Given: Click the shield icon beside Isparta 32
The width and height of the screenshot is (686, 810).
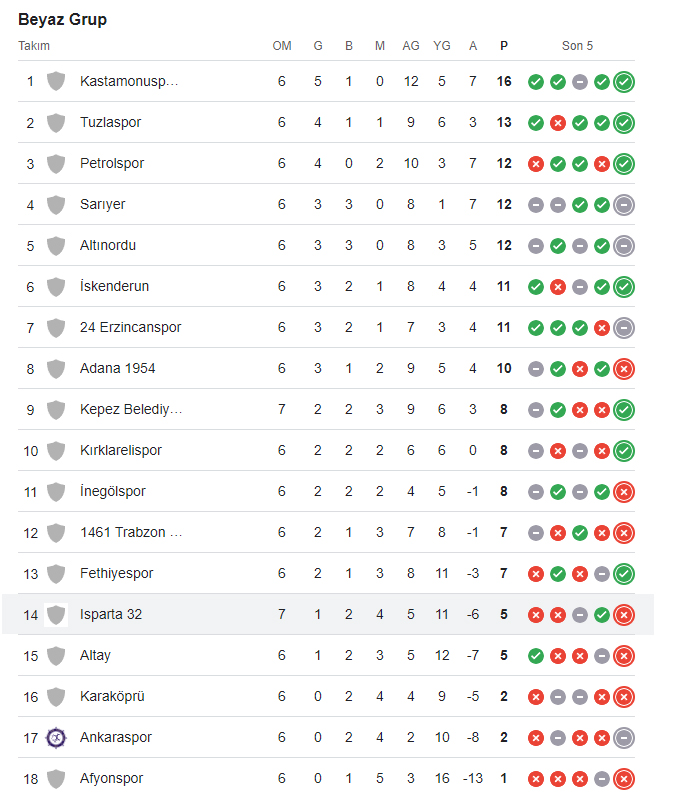Looking at the screenshot, I should point(56,615).
